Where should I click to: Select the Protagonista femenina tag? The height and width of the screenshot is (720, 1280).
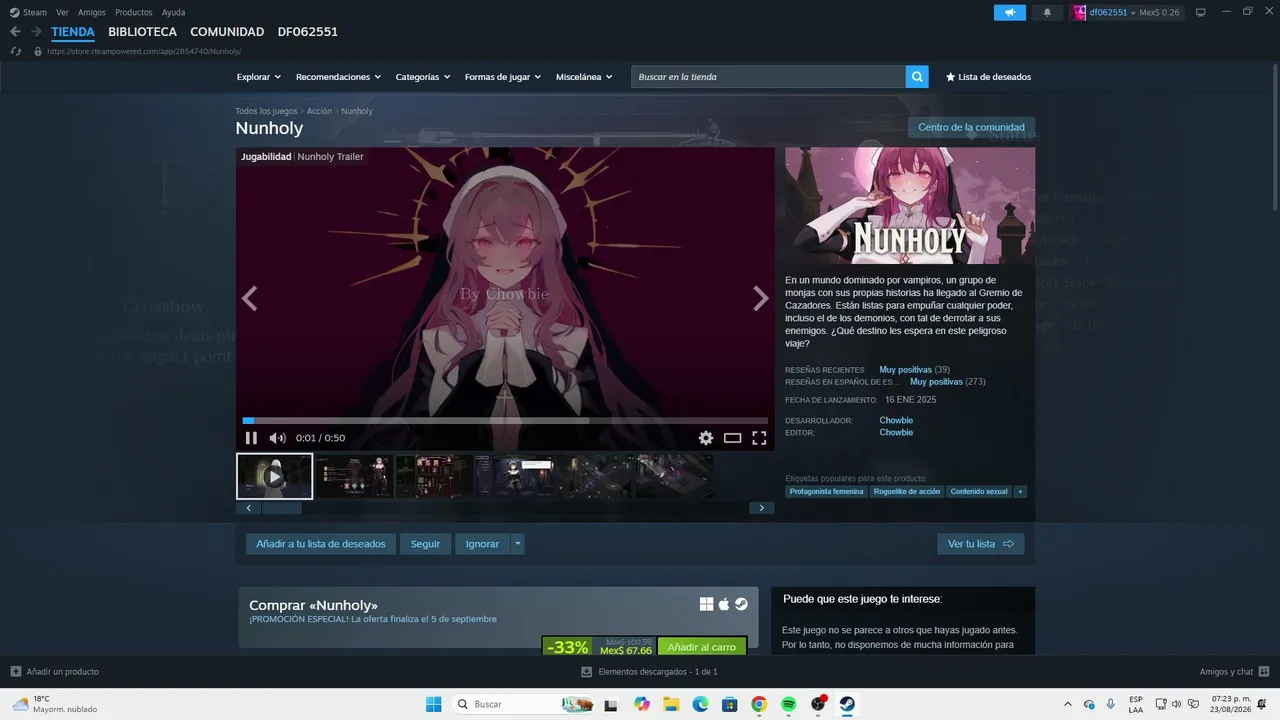pos(826,491)
